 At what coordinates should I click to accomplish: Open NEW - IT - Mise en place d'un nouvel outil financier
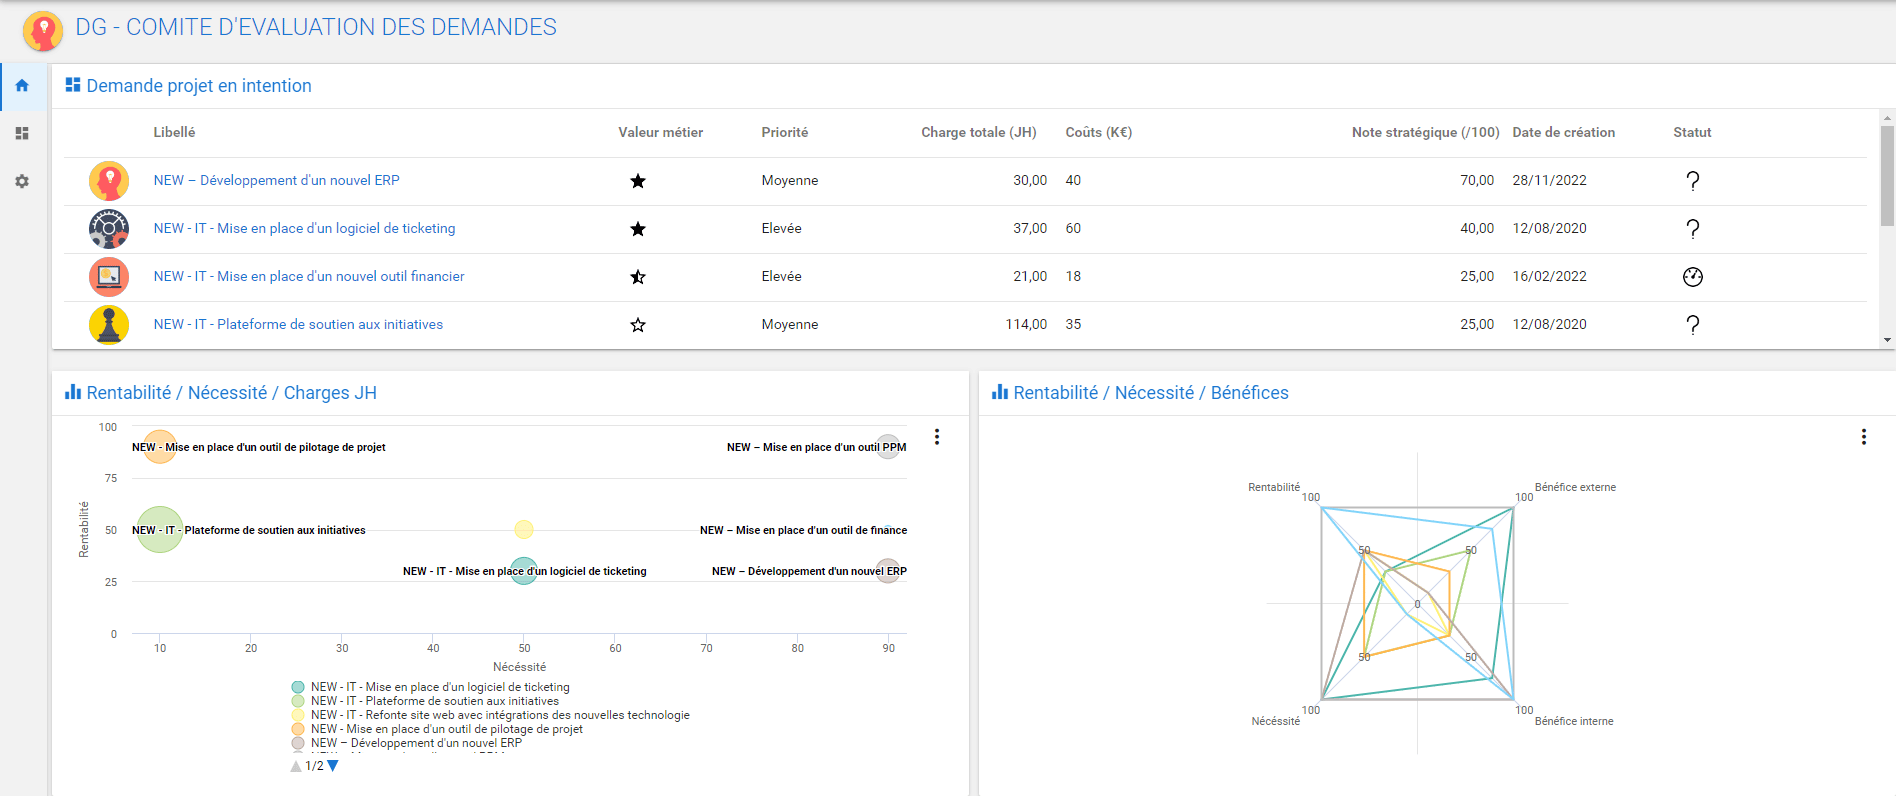click(x=309, y=276)
